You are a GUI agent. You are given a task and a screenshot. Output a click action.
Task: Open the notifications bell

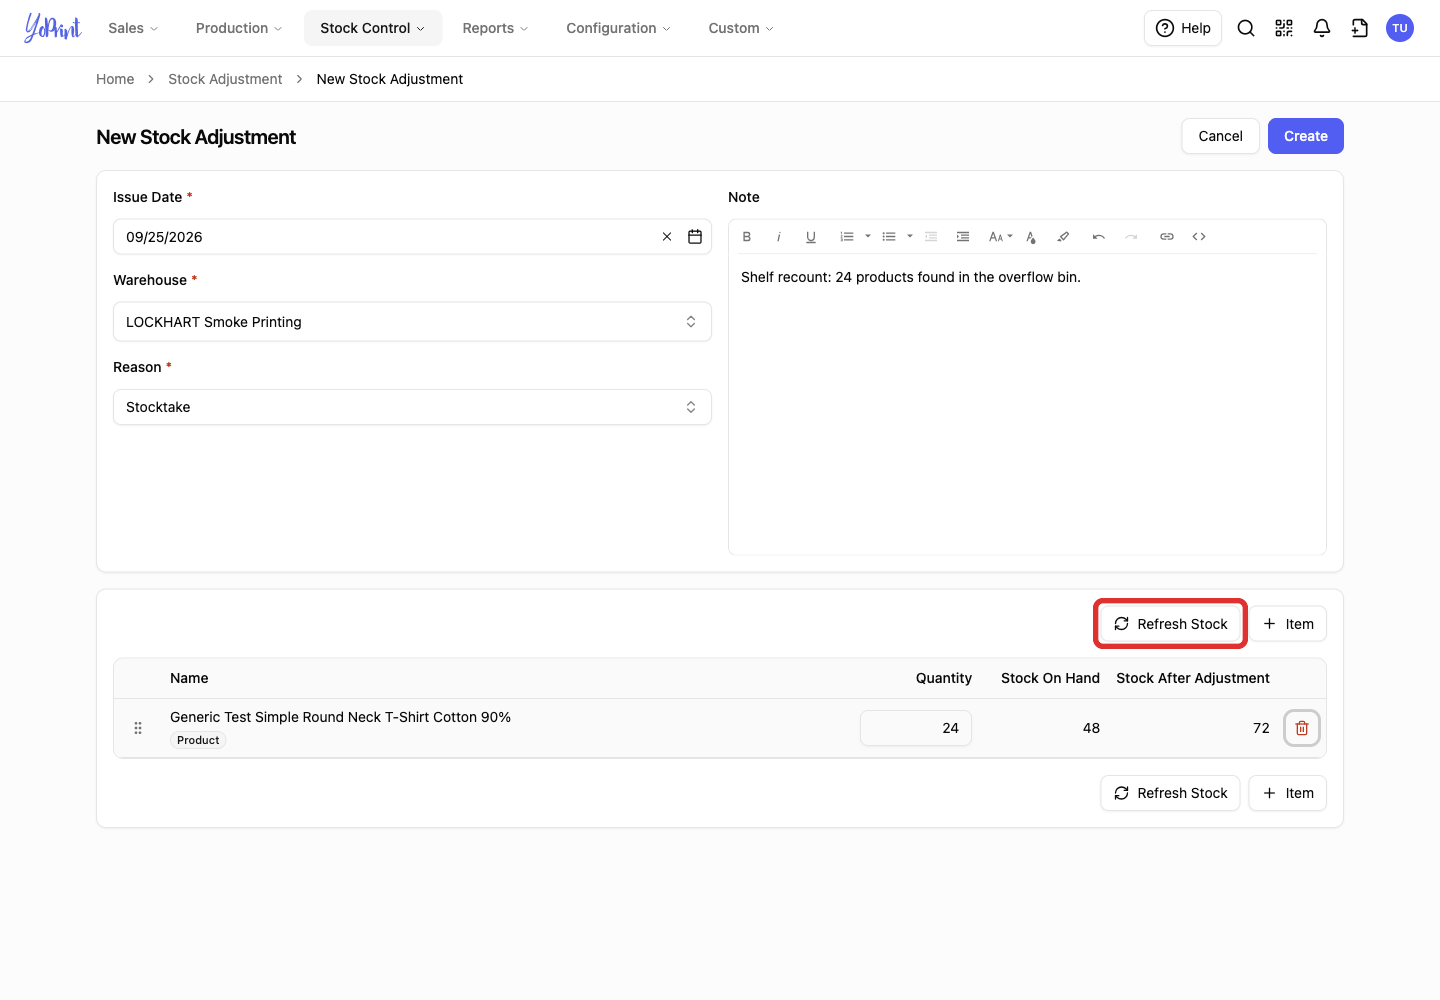(1322, 28)
